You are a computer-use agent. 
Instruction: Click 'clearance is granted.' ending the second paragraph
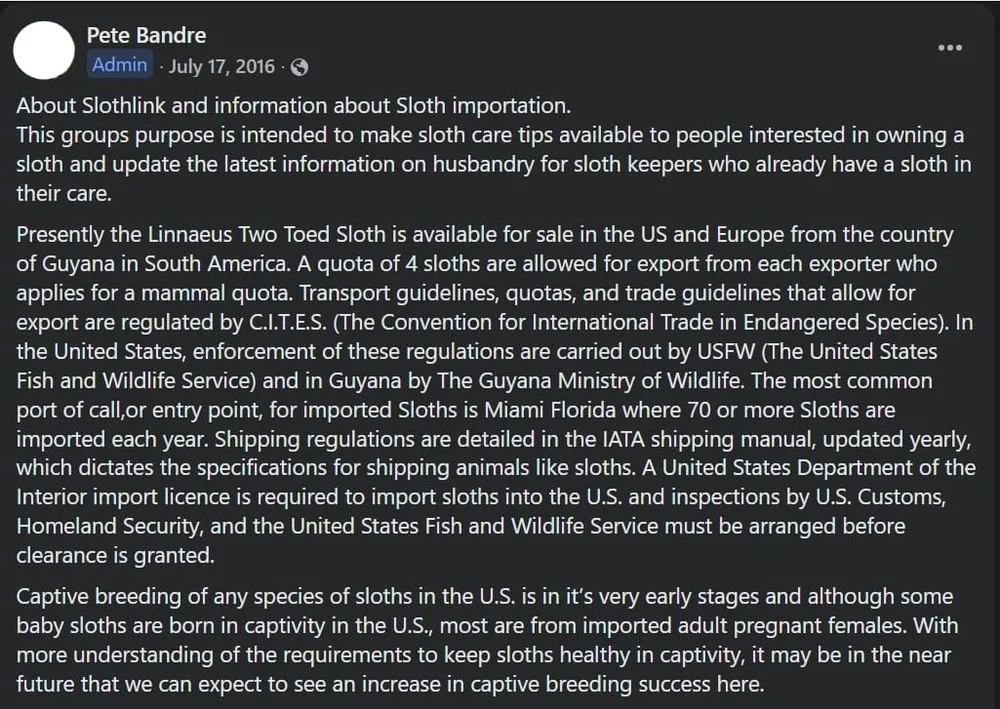tap(115, 555)
